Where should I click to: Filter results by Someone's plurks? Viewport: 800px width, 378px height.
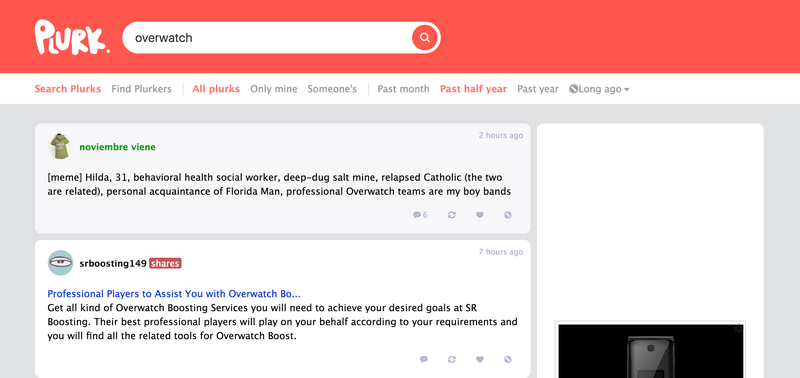332,89
